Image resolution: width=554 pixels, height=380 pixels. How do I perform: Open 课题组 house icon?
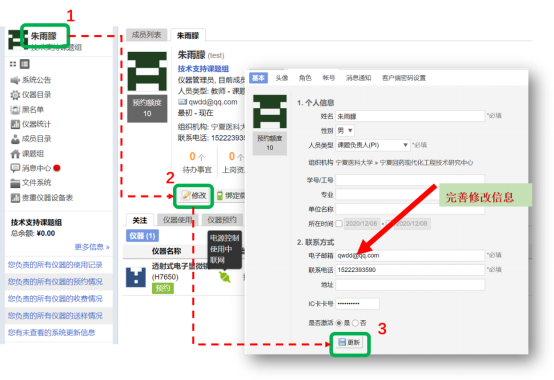coord(15,154)
